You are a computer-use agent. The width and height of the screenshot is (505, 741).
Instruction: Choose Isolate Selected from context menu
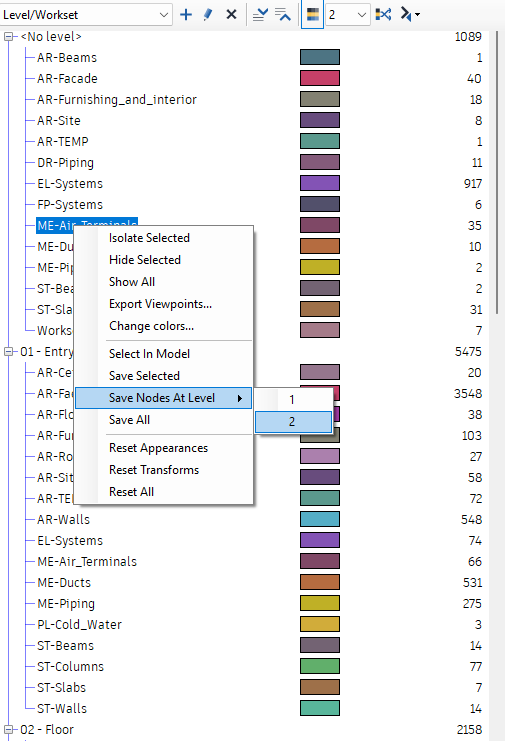coord(149,238)
